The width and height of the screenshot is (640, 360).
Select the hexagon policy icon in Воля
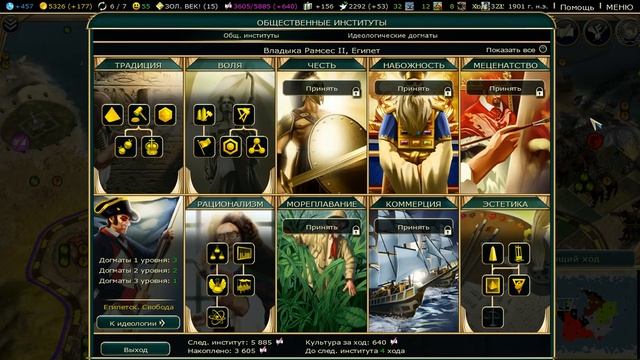click(231, 147)
